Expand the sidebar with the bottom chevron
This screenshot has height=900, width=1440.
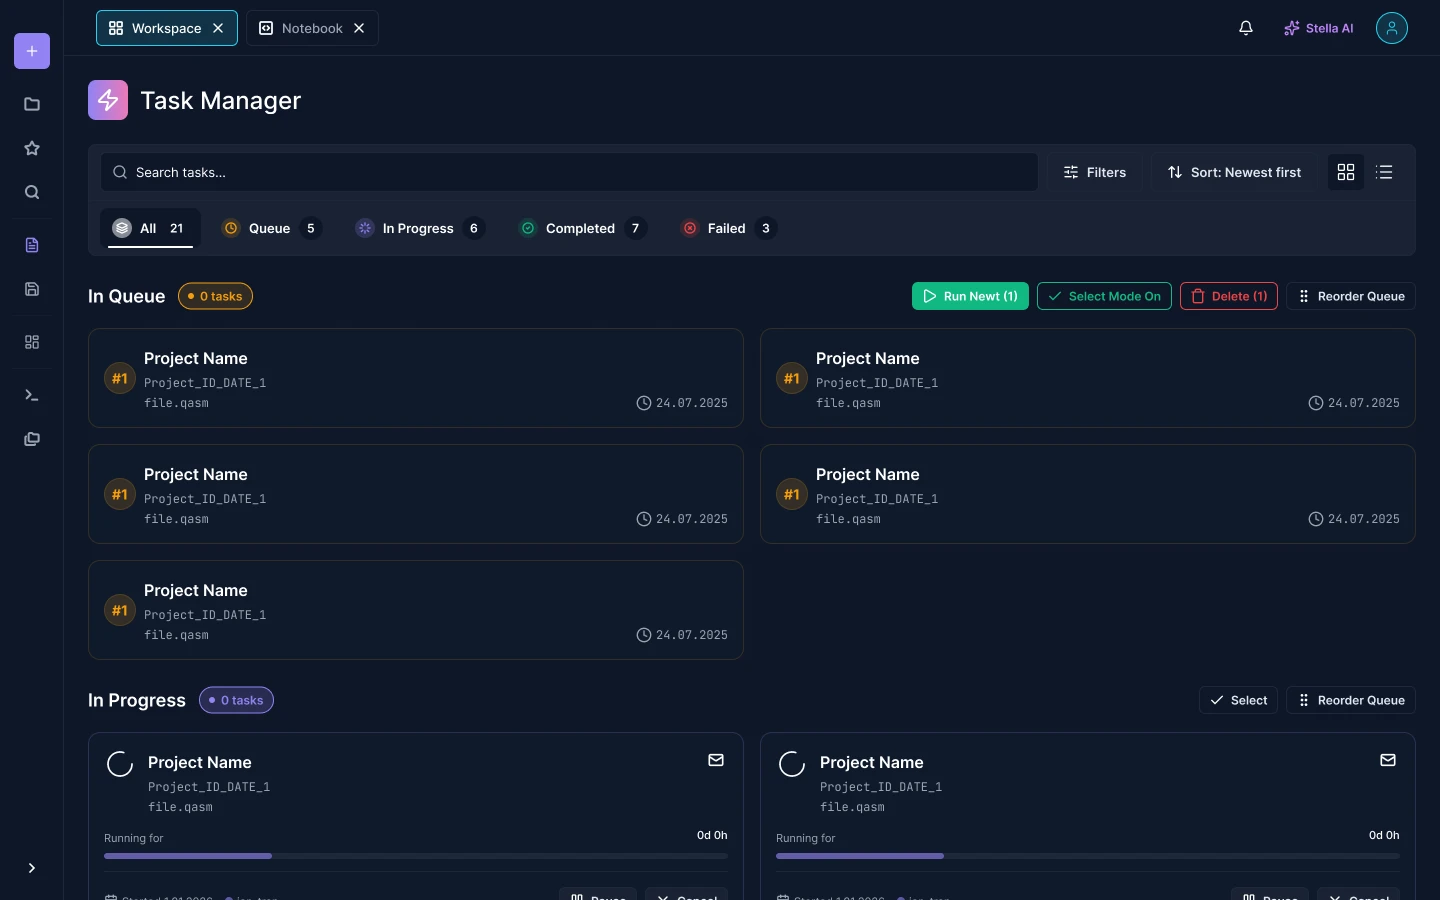pos(32,868)
